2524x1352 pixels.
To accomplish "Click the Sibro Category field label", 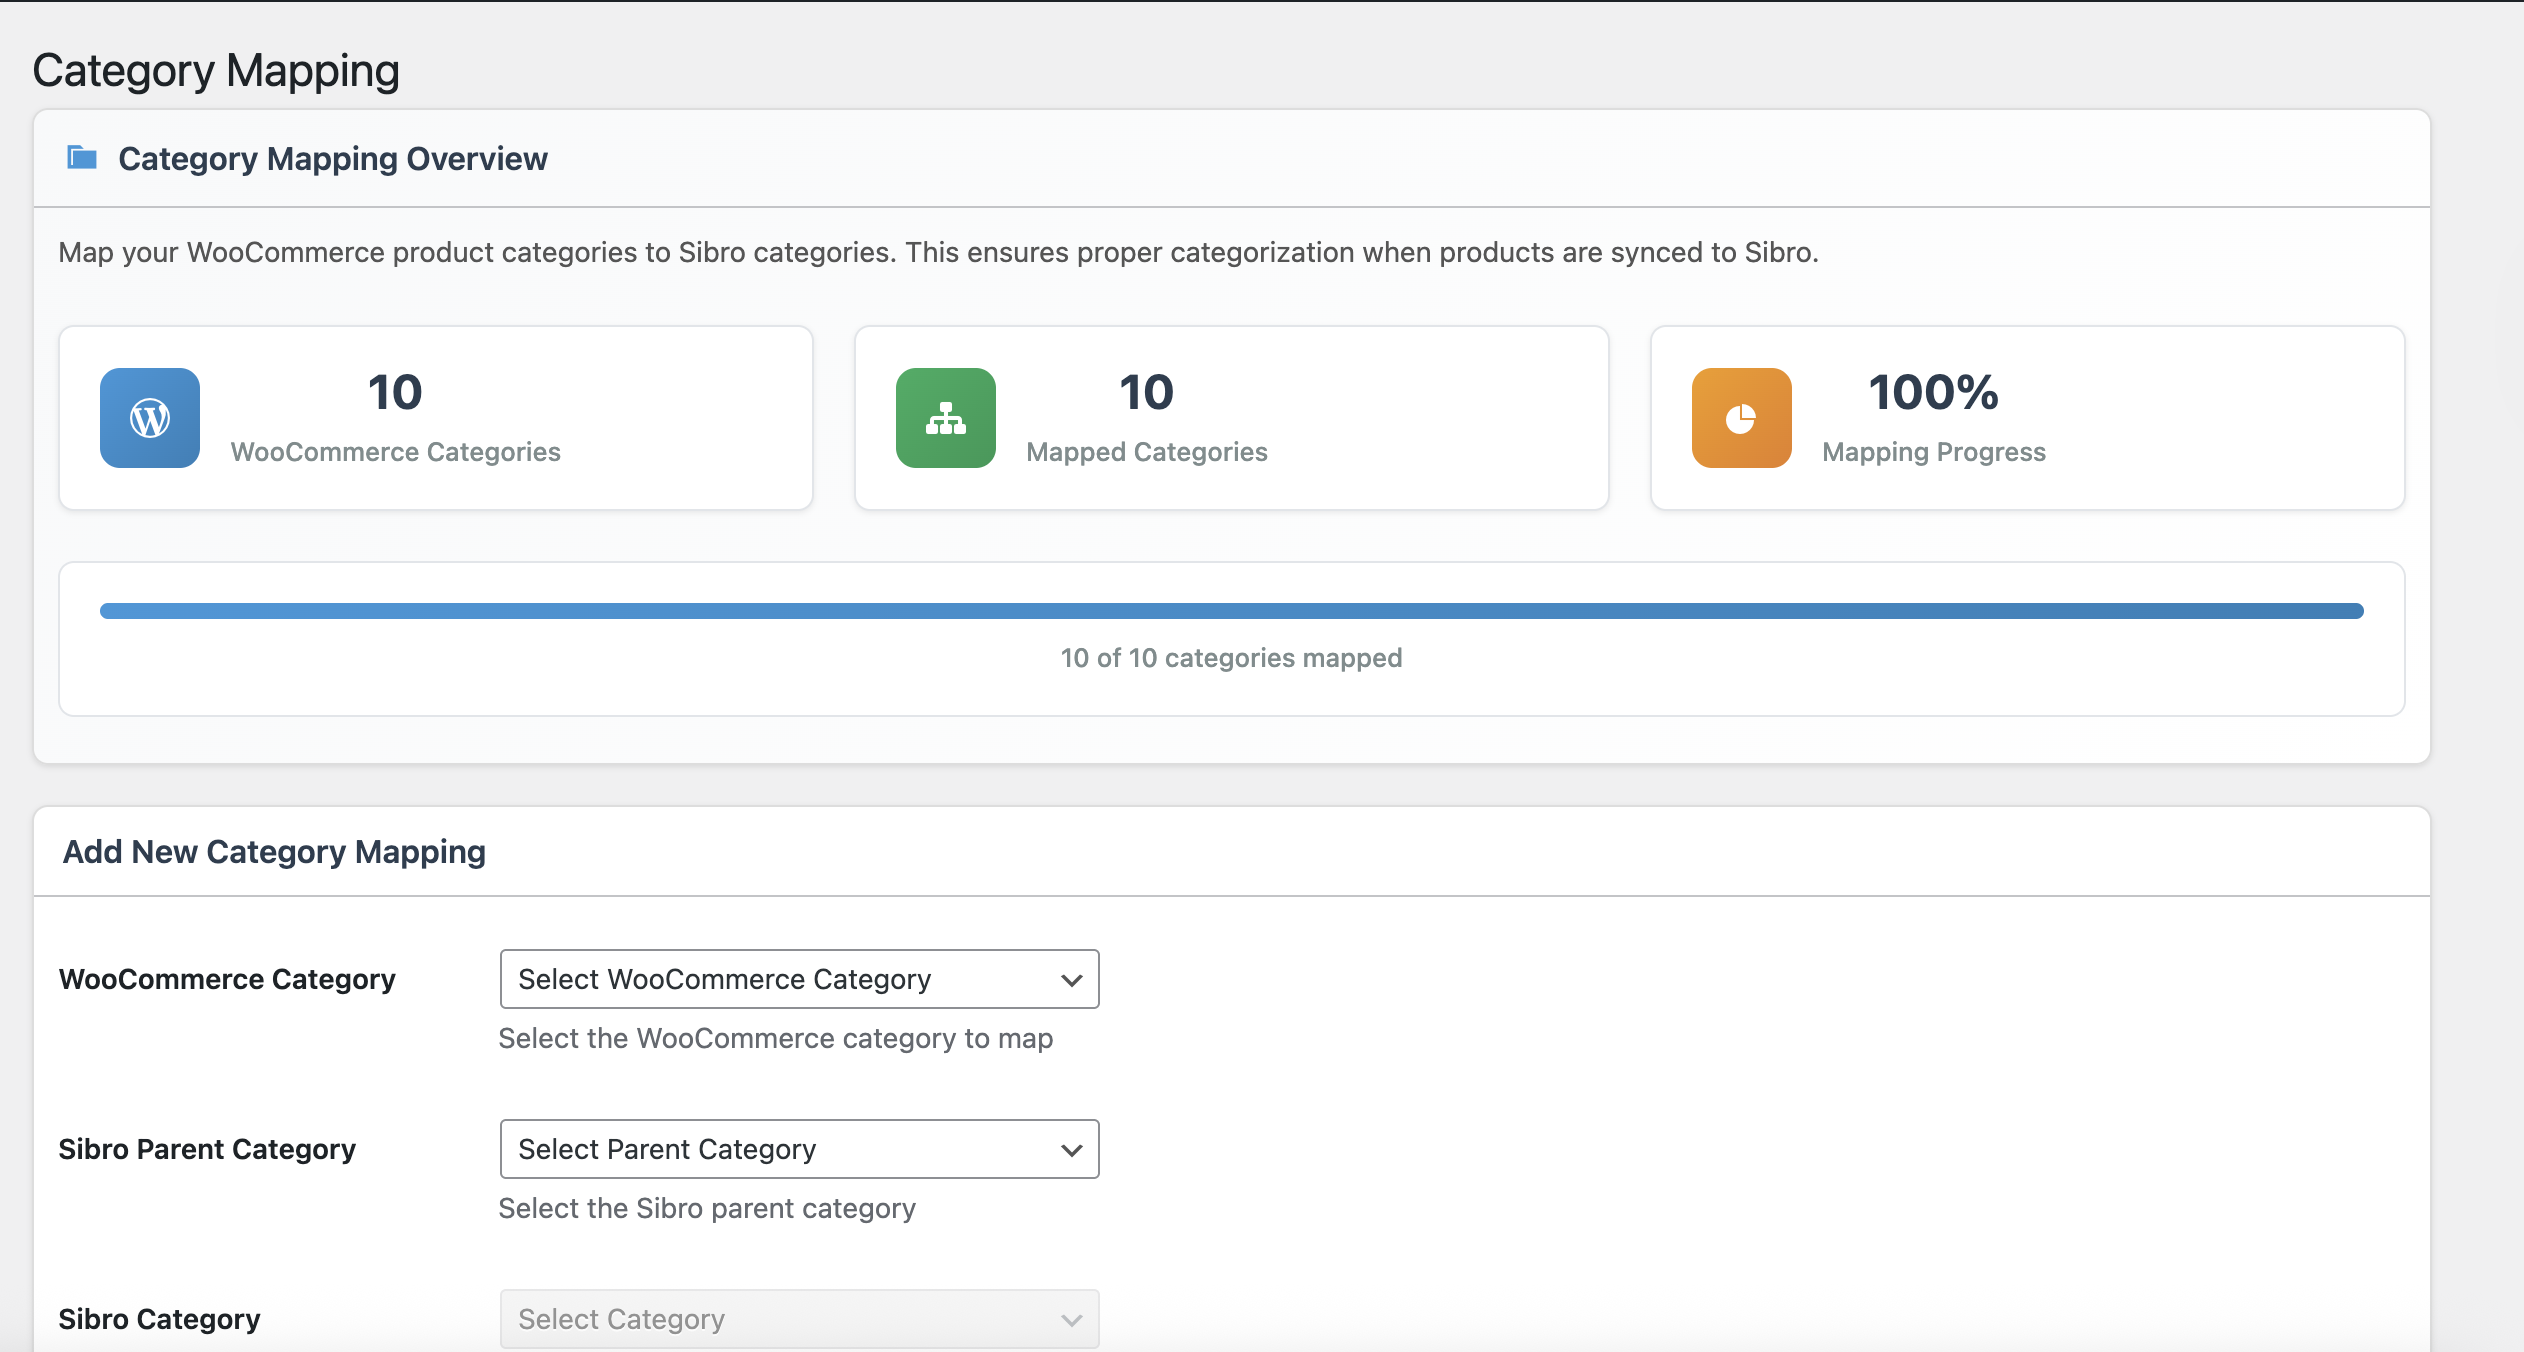I will coord(159,1319).
